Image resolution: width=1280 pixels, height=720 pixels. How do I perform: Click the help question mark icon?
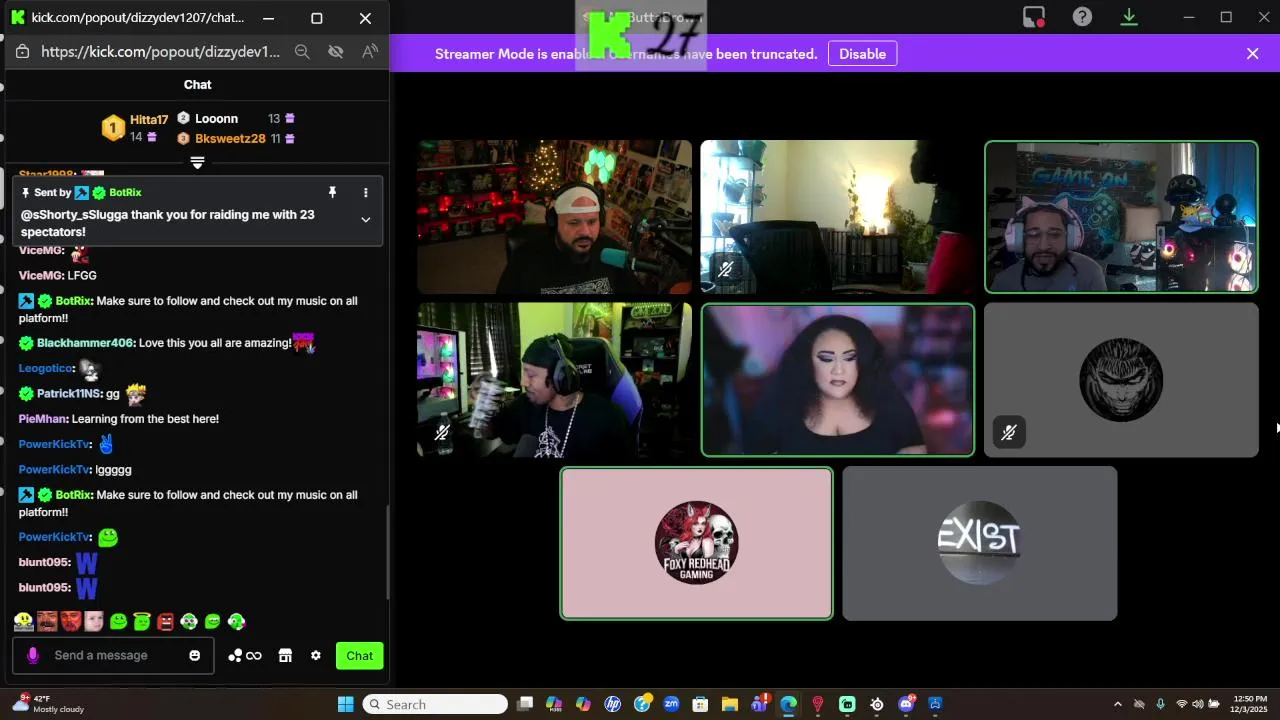tap(1082, 17)
